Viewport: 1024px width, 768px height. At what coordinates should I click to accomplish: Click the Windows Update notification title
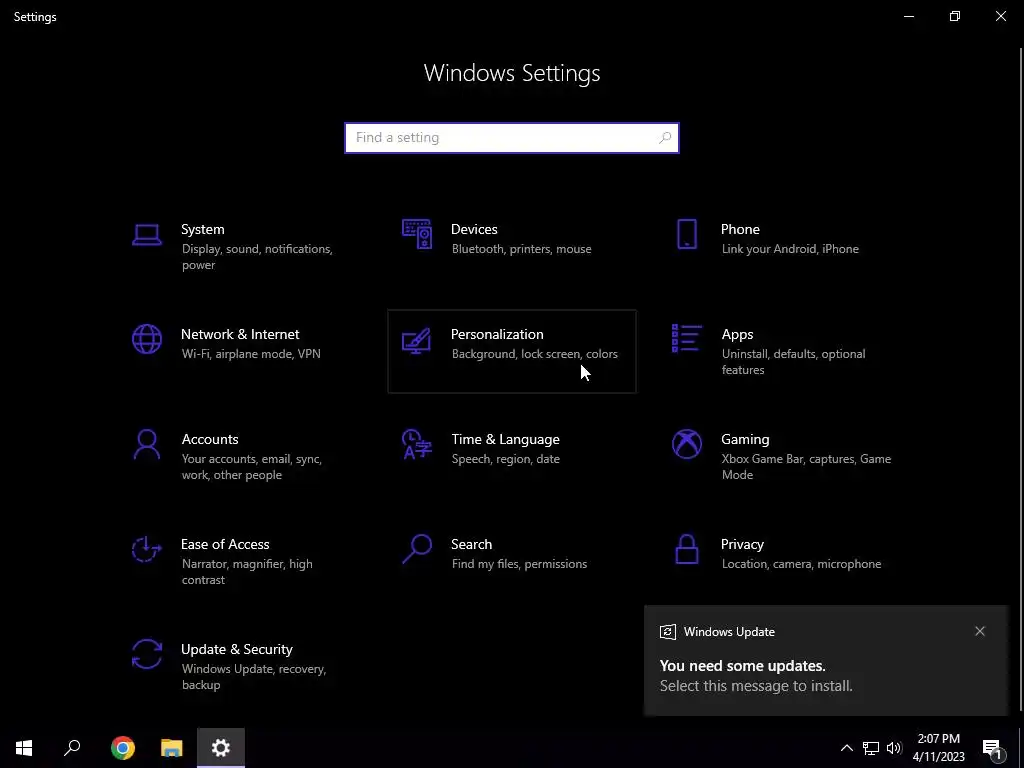pos(729,632)
